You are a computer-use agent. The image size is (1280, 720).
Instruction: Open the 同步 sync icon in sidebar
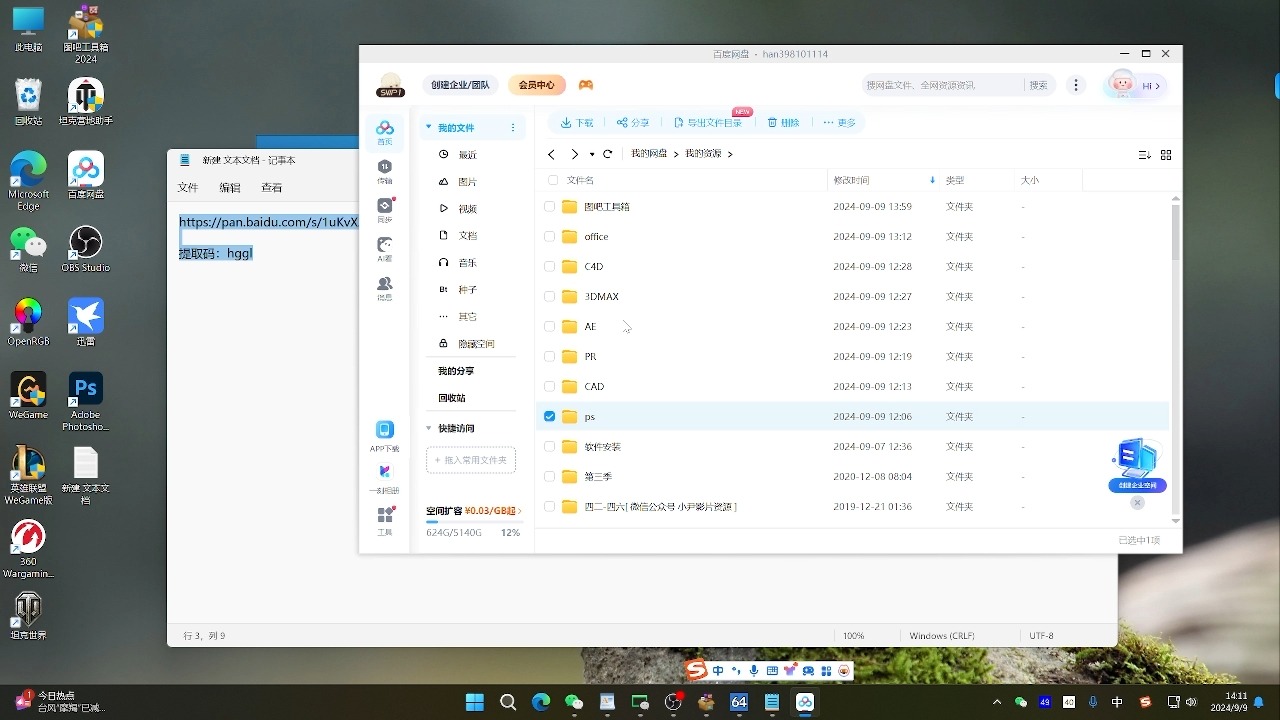coord(385,210)
